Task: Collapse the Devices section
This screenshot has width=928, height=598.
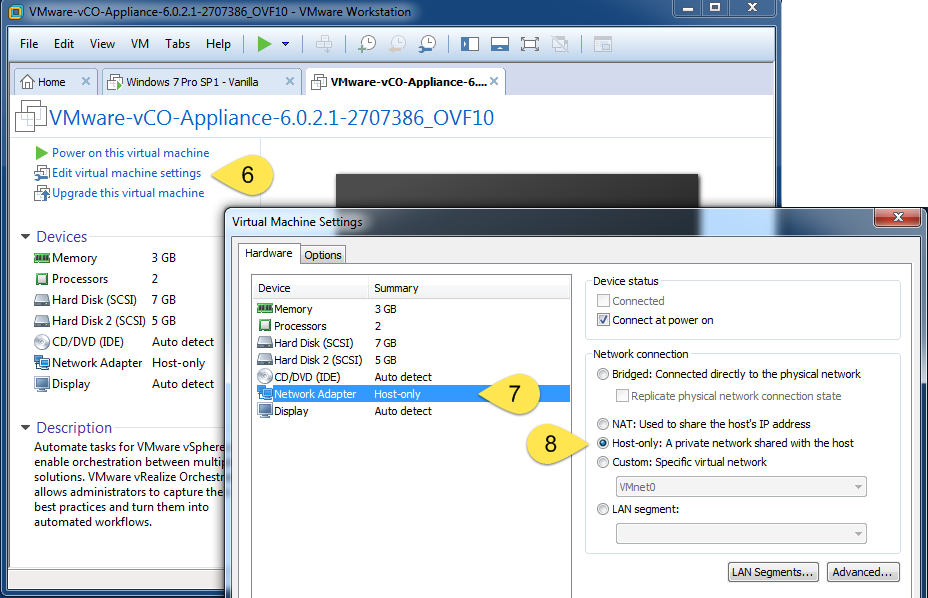Action: pyautogui.click(x=25, y=236)
